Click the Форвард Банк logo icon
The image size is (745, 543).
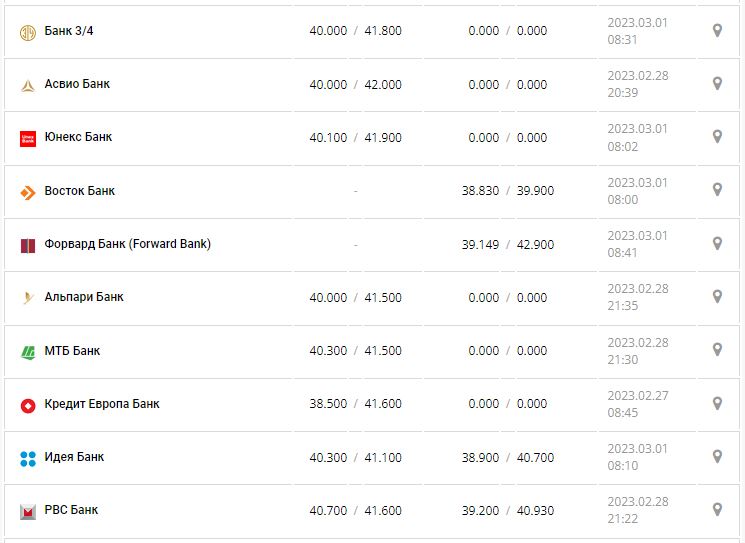tap(28, 245)
